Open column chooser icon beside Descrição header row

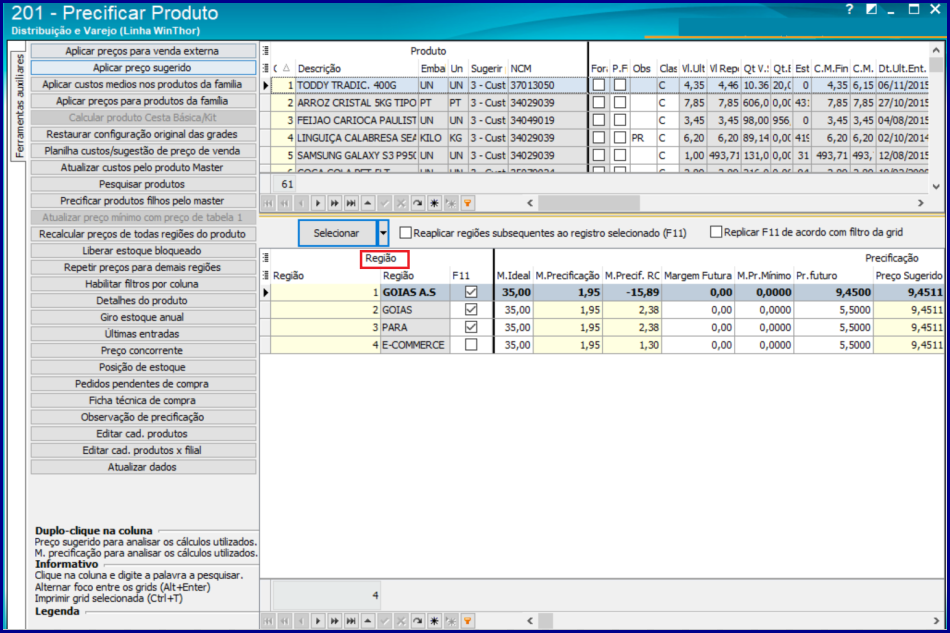(x=265, y=68)
